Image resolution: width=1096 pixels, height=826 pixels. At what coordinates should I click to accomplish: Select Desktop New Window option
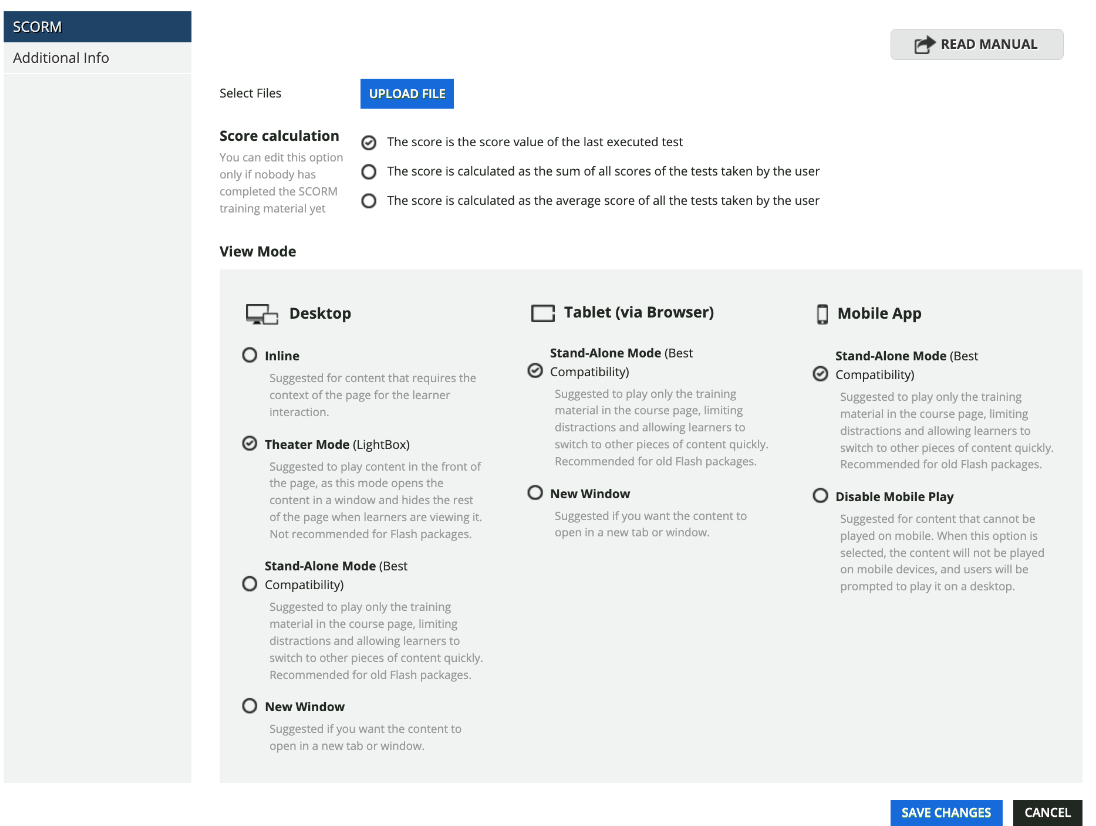(250, 706)
